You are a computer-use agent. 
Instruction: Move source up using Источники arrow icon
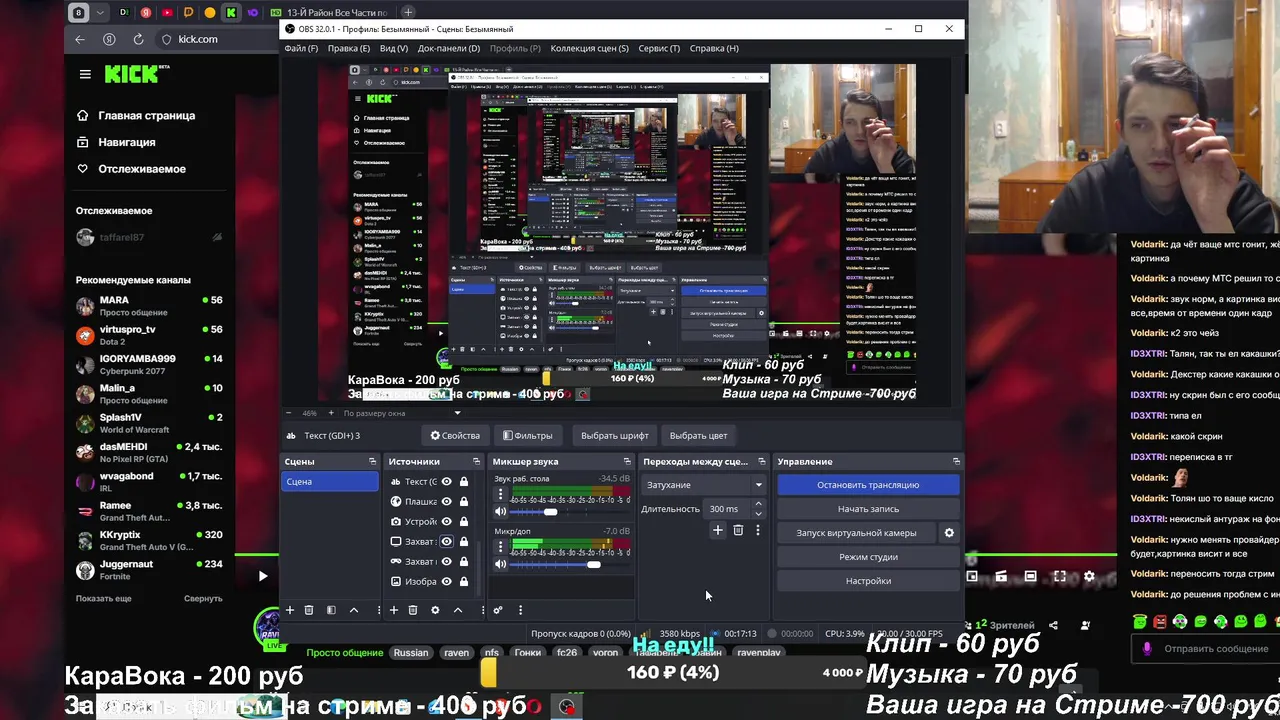point(458,610)
